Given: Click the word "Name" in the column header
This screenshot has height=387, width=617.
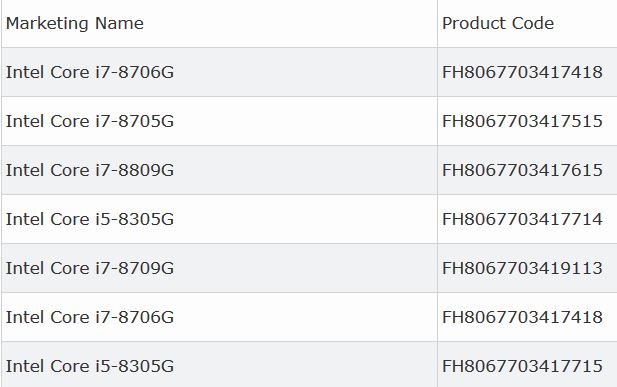Looking at the screenshot, I should tap(120, 23).
